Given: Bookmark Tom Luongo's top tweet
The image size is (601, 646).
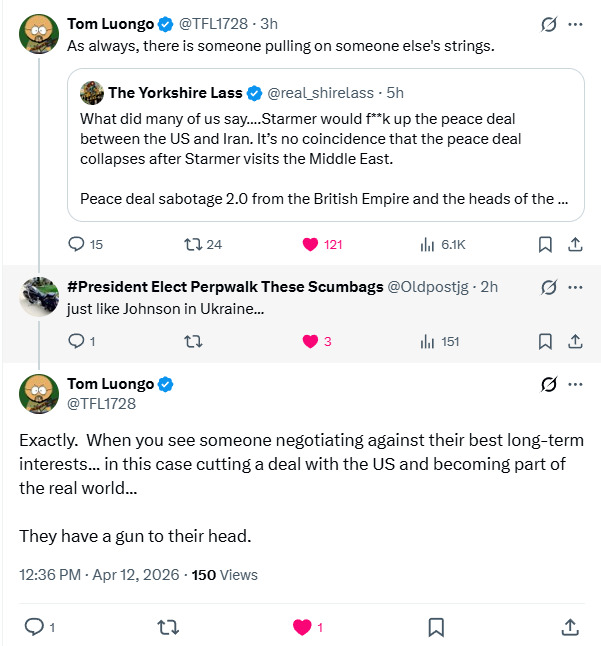Looking at the screenshot, I should tap(545, 244).
